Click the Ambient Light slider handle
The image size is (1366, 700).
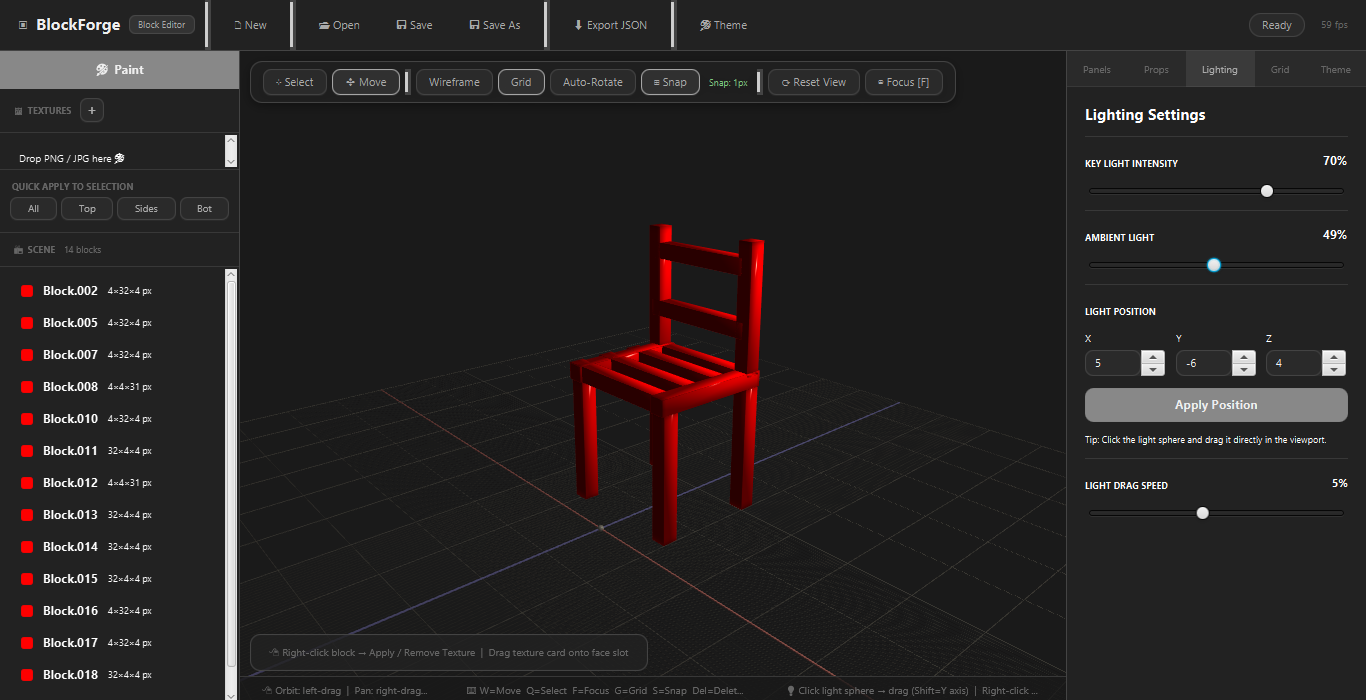point(1214,265)
